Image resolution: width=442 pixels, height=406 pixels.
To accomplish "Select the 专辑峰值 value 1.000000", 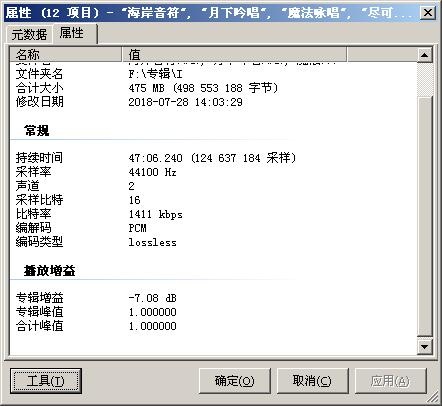I will tap(153, 312).
